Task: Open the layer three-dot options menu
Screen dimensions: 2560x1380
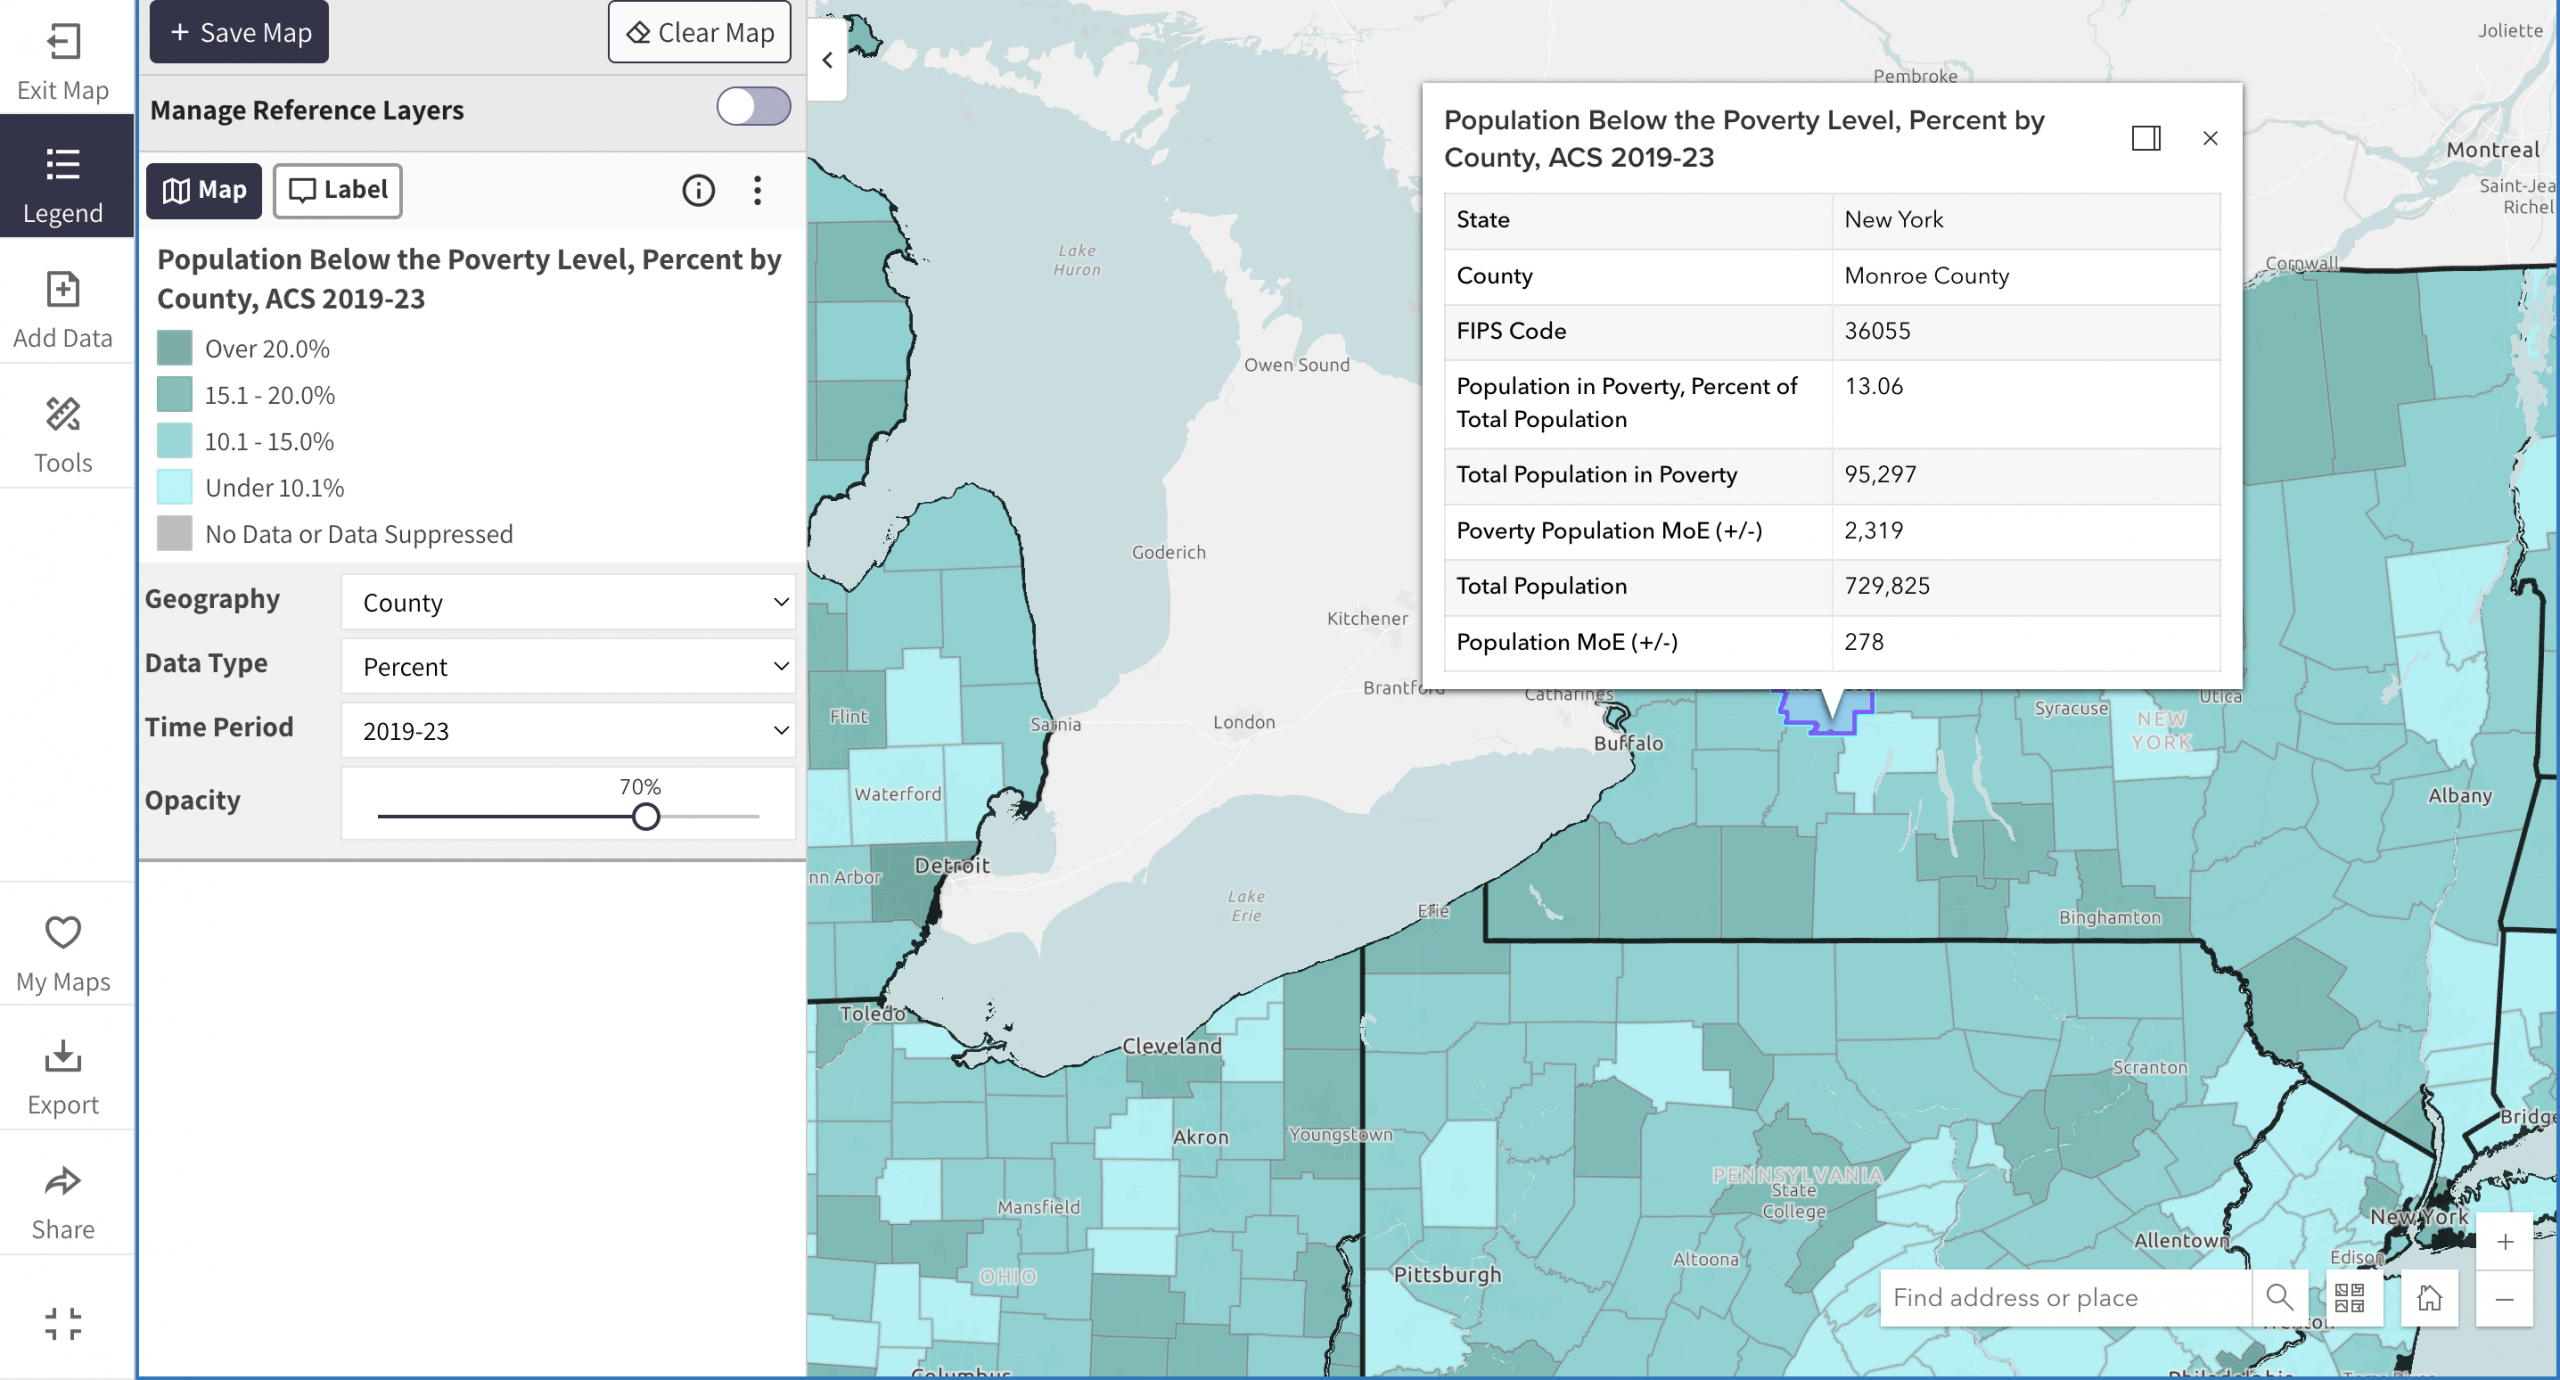Action: tap(757, 190)
